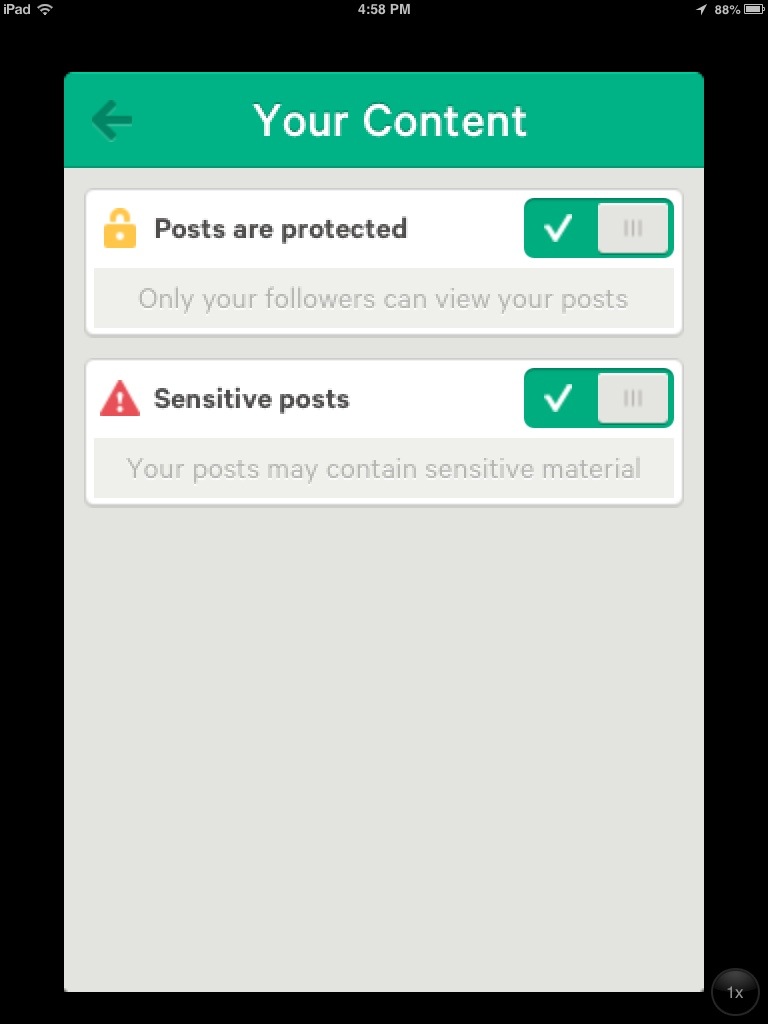The image size is (768, 1024).
Task: Click the 1x scale button
Action: coord(735,993)
